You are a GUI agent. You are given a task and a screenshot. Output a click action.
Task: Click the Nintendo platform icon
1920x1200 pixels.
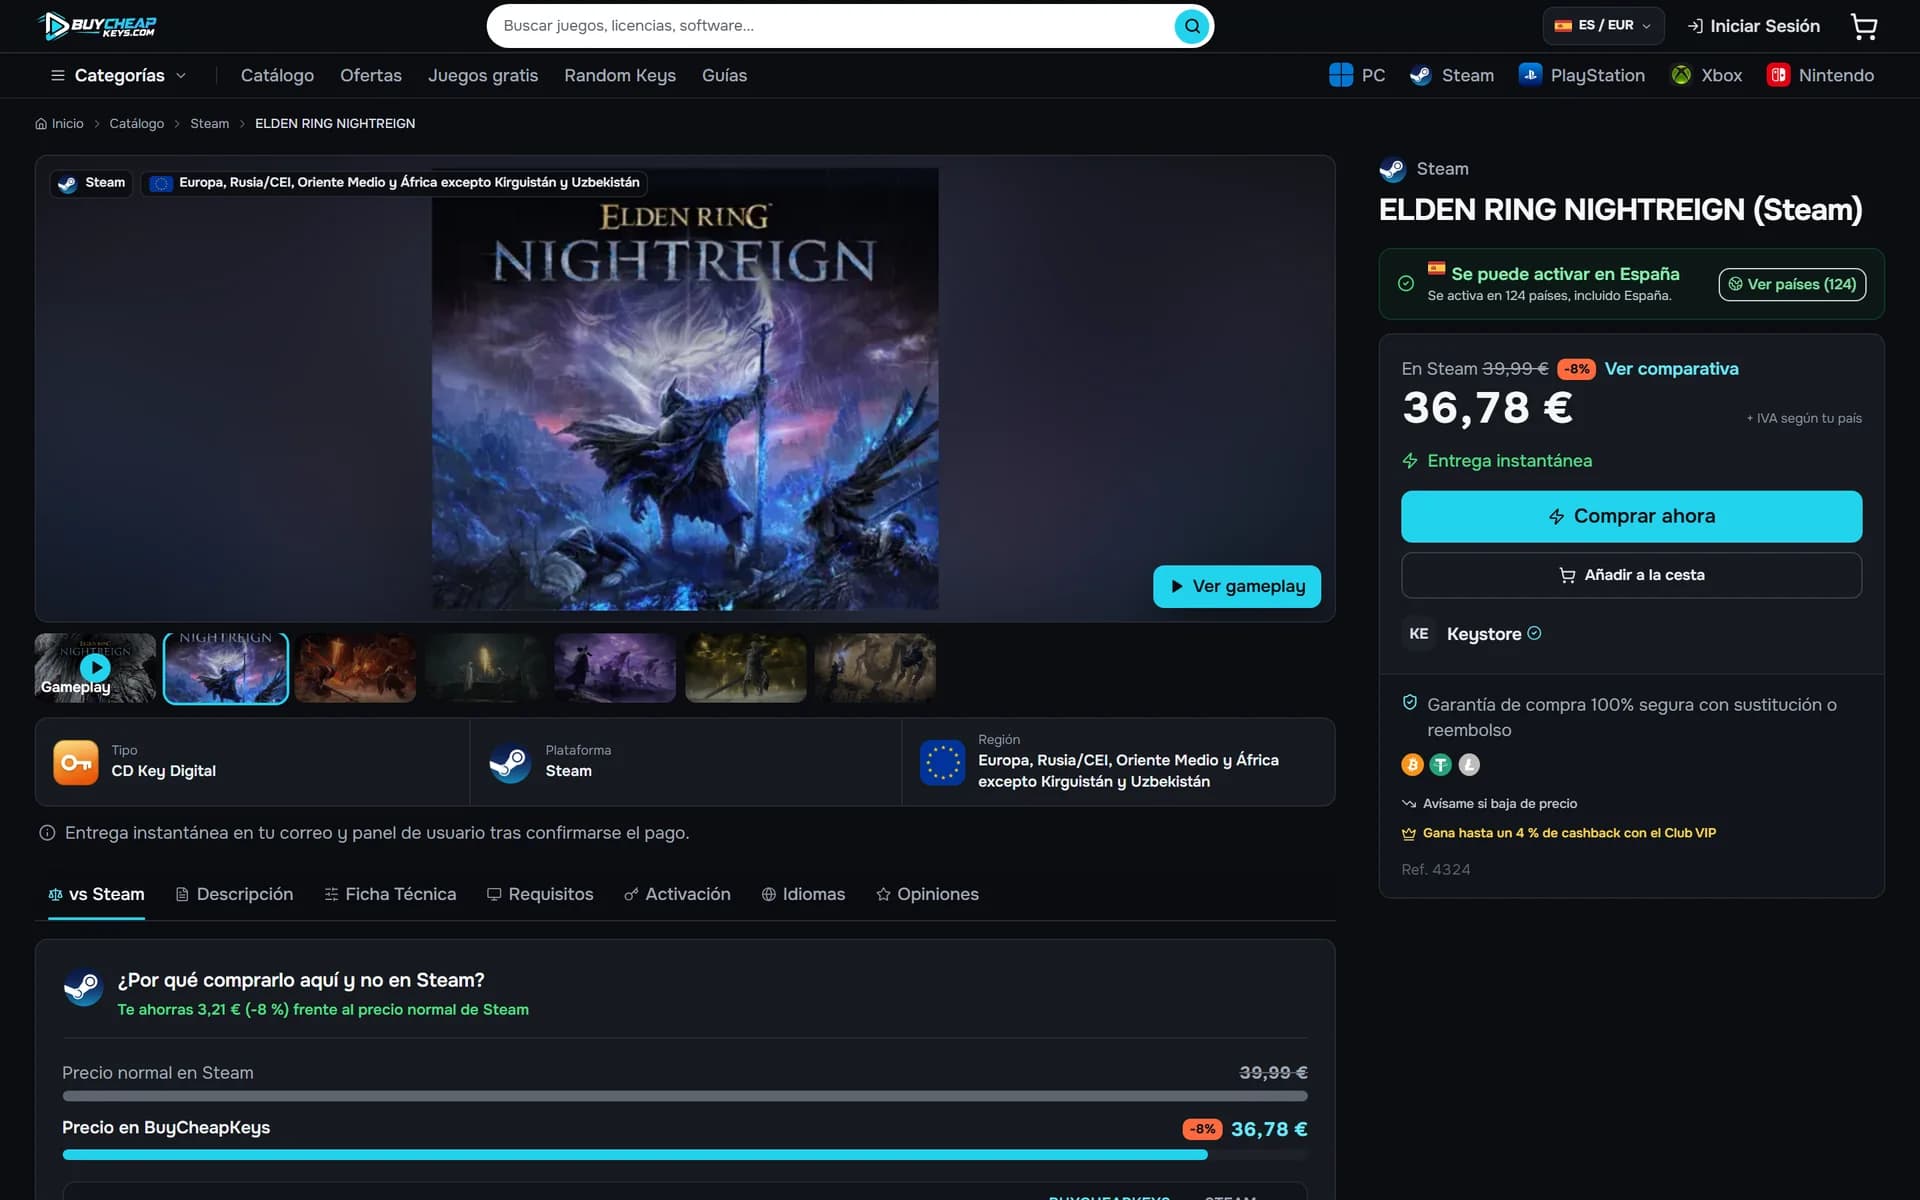(x=1777, y=75)
